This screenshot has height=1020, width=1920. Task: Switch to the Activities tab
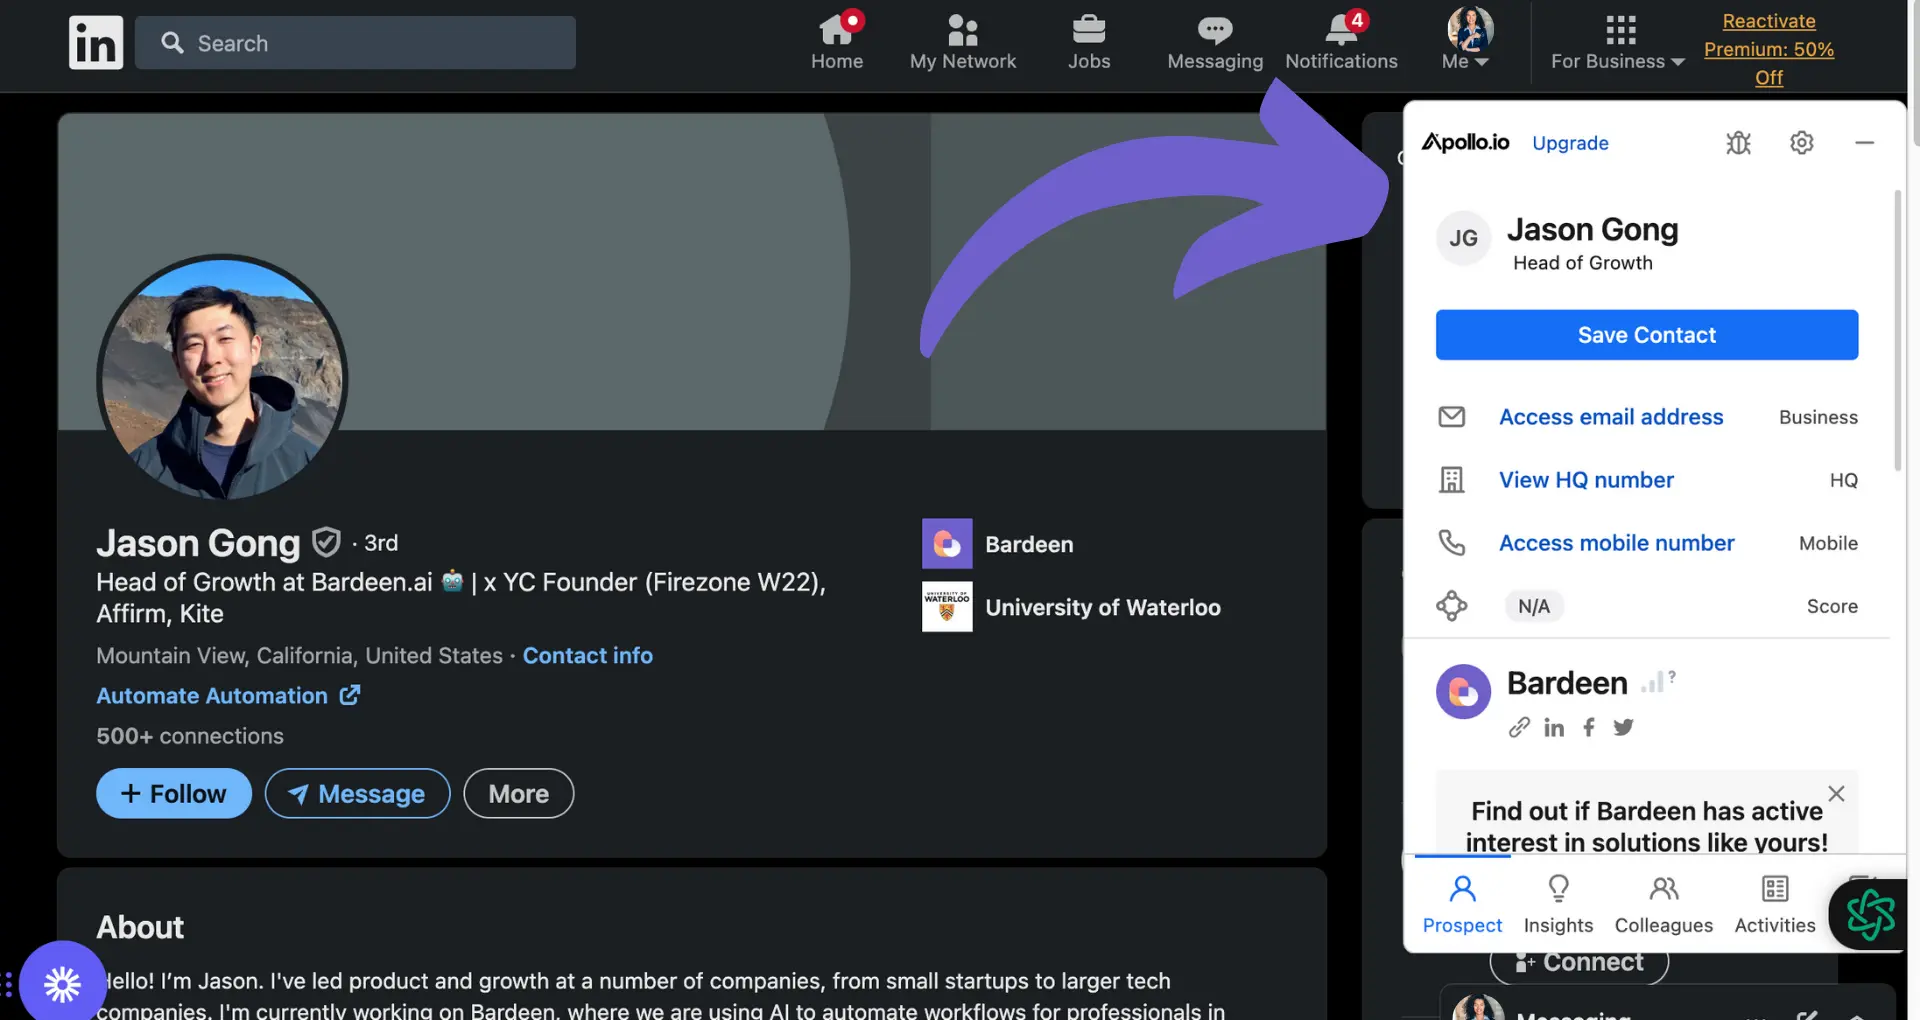click(x=1774, y=905)
